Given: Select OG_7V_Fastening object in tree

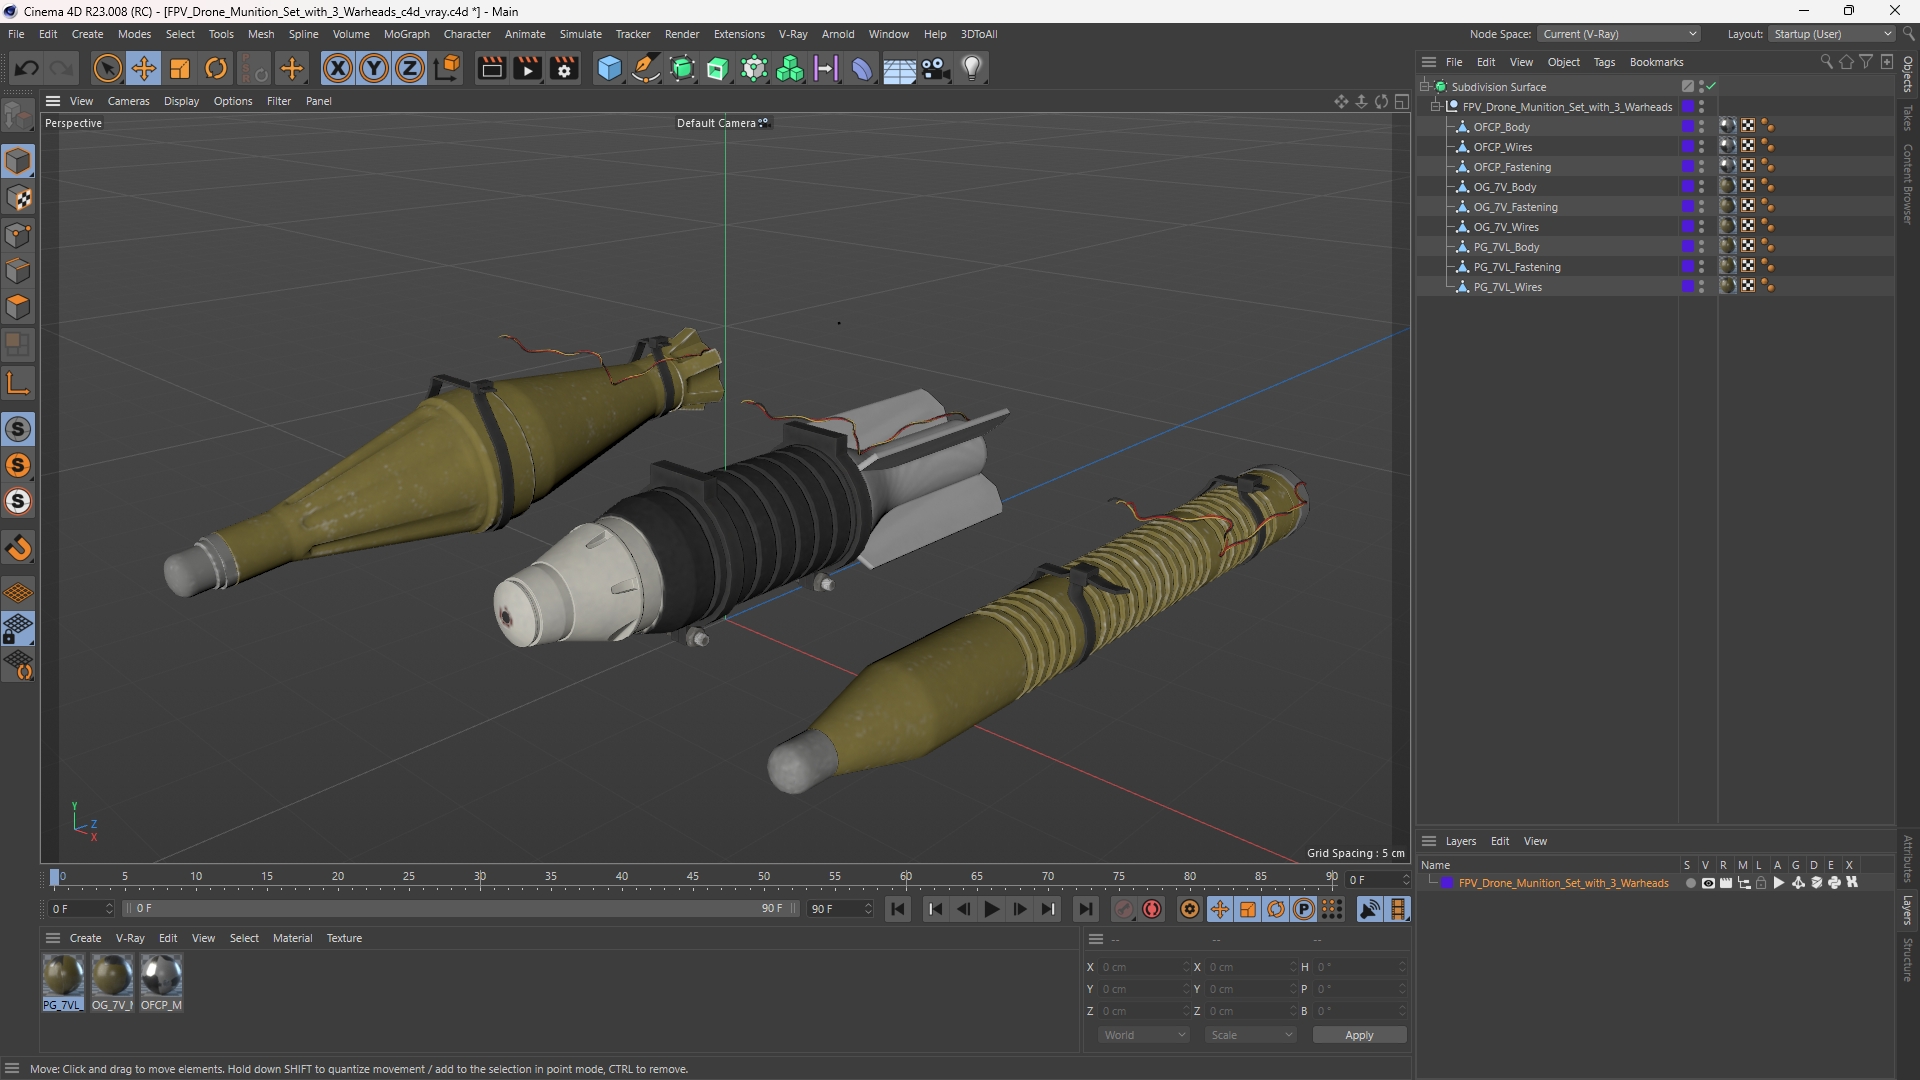Looking at the screenshot, I should [1515, 207].
